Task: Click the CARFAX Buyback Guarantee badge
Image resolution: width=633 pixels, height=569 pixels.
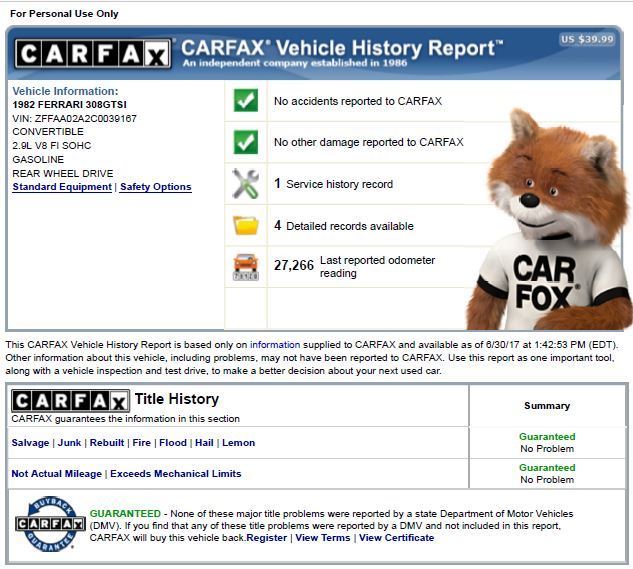Action: point(50,524)
